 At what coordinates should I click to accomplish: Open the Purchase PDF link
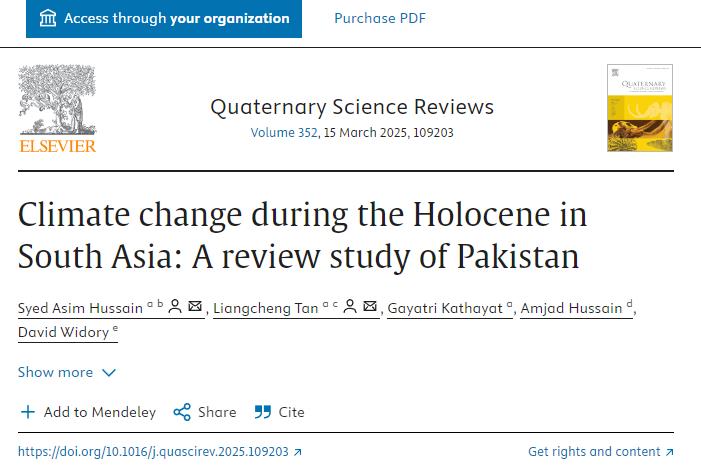[380, 18]
